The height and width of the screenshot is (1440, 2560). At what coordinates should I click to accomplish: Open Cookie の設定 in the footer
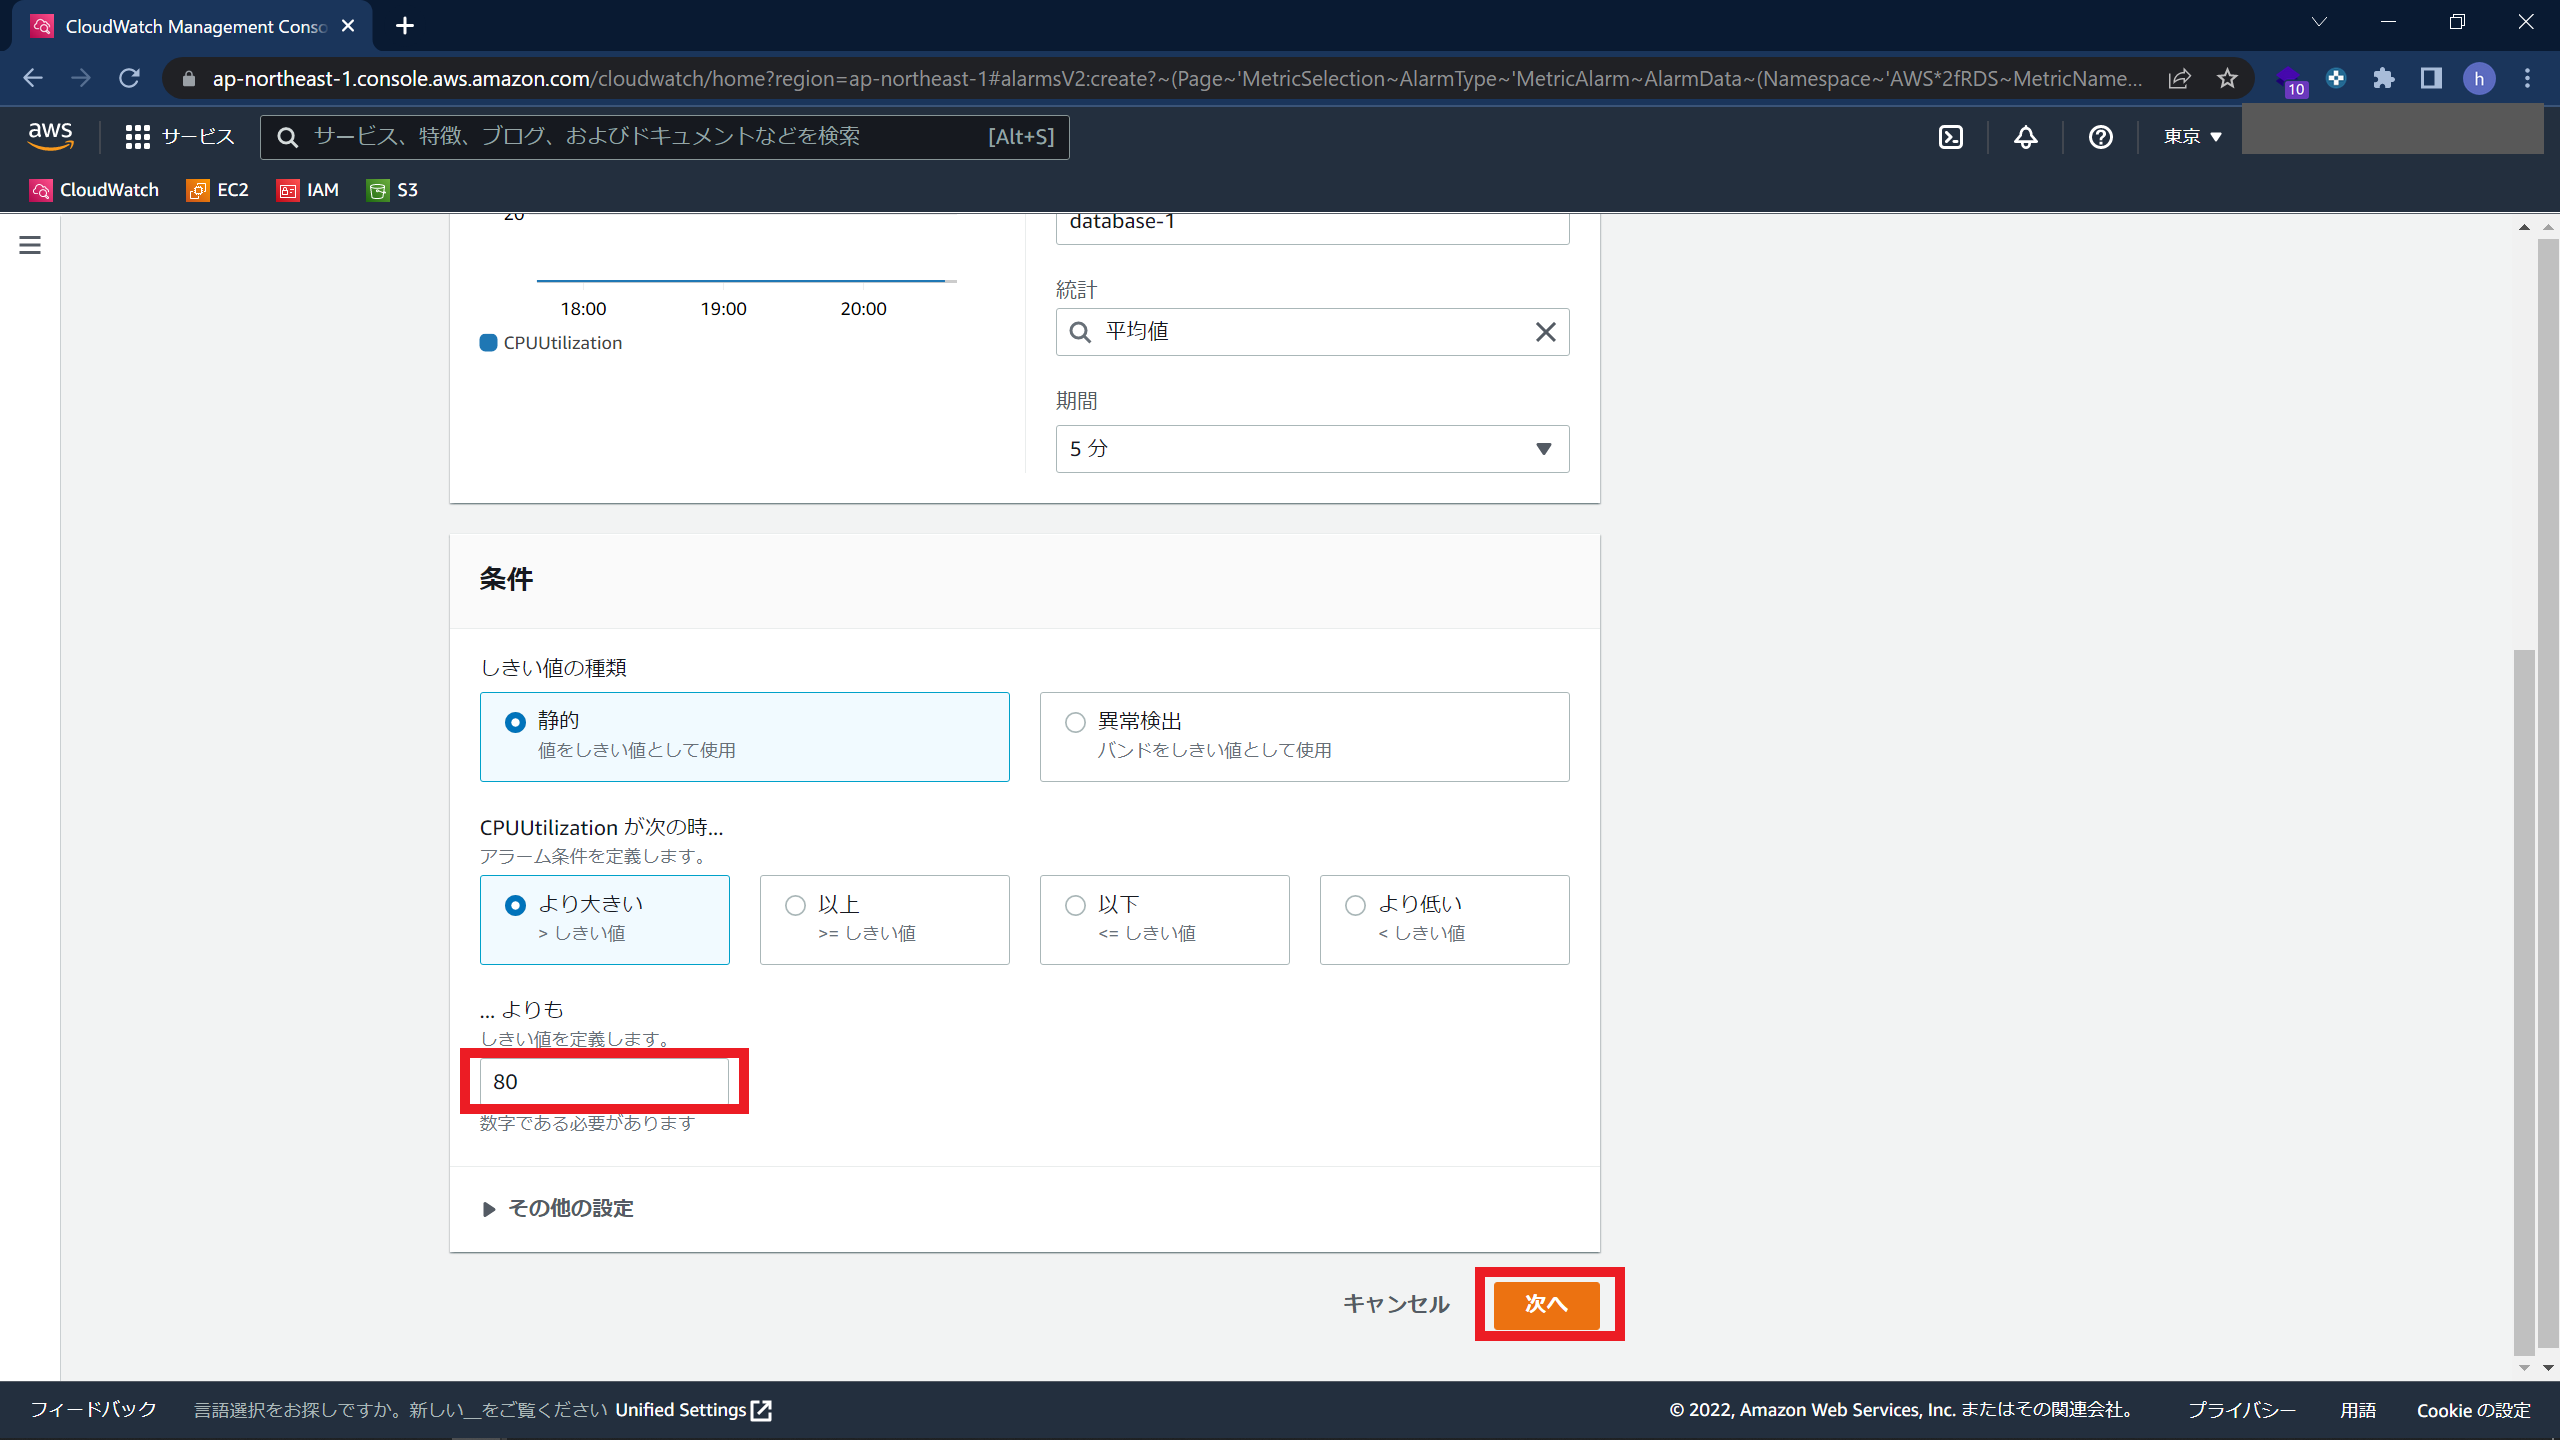(2473, 1410)
